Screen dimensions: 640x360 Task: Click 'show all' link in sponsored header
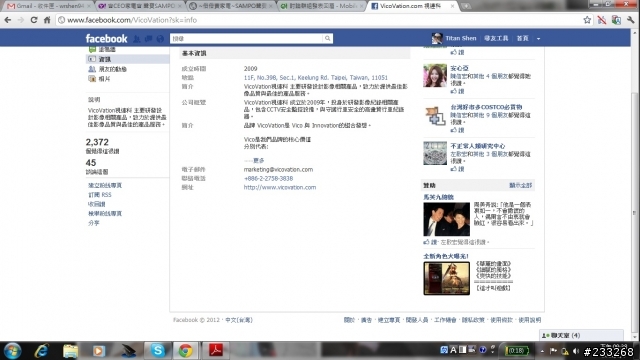(x=520, y=185)
